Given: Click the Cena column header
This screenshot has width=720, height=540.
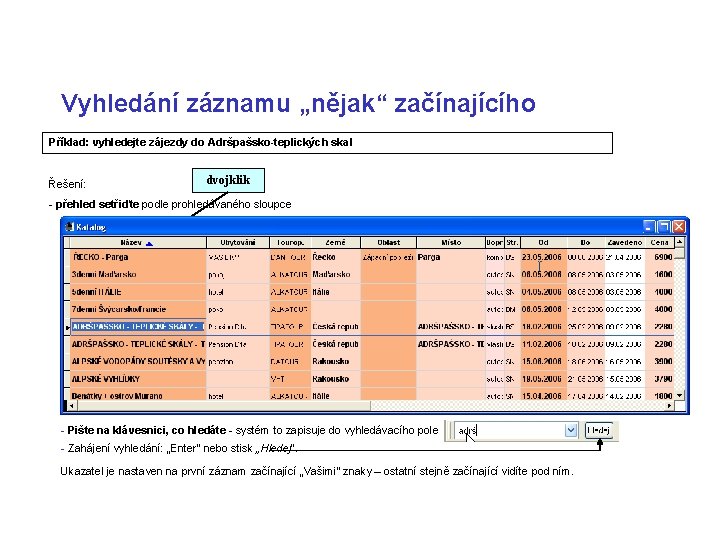Looking at the screenshot, I should (659, 242).
